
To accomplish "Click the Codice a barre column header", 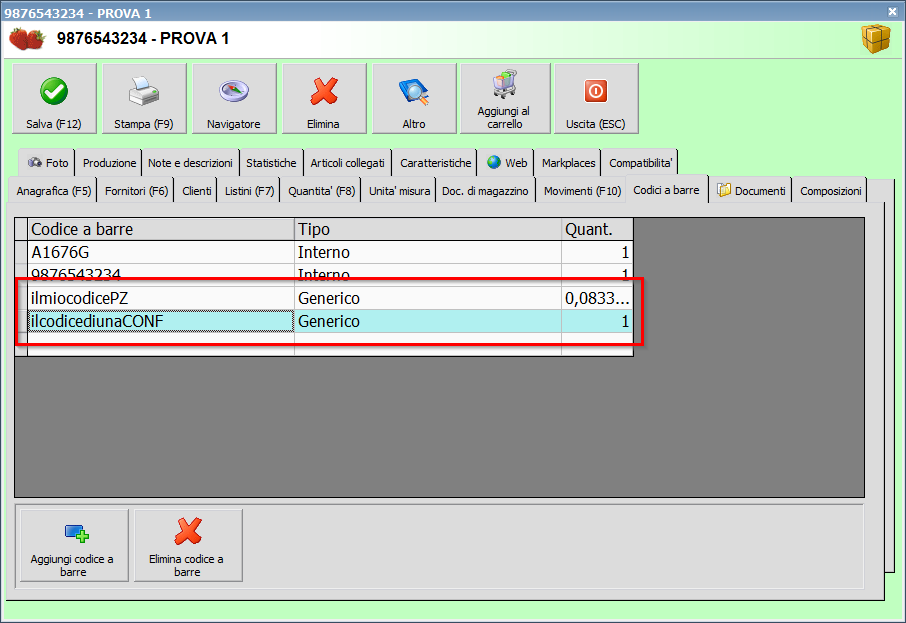I will tap(161, 229).
